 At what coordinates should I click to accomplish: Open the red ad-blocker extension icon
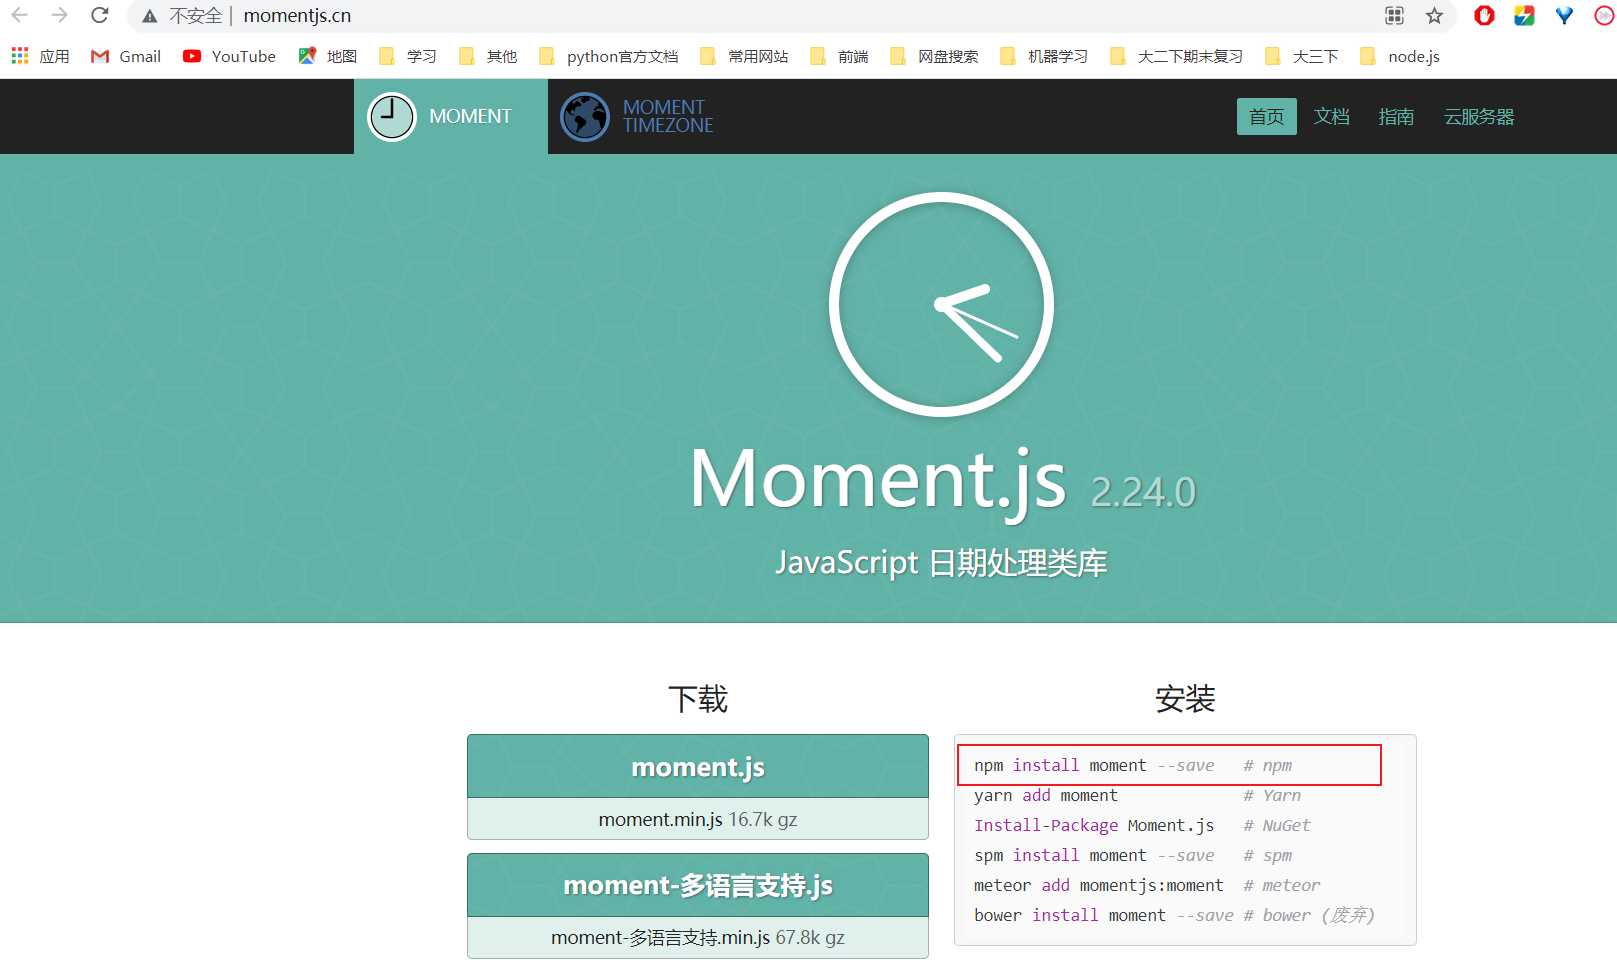click(1484, 15)
